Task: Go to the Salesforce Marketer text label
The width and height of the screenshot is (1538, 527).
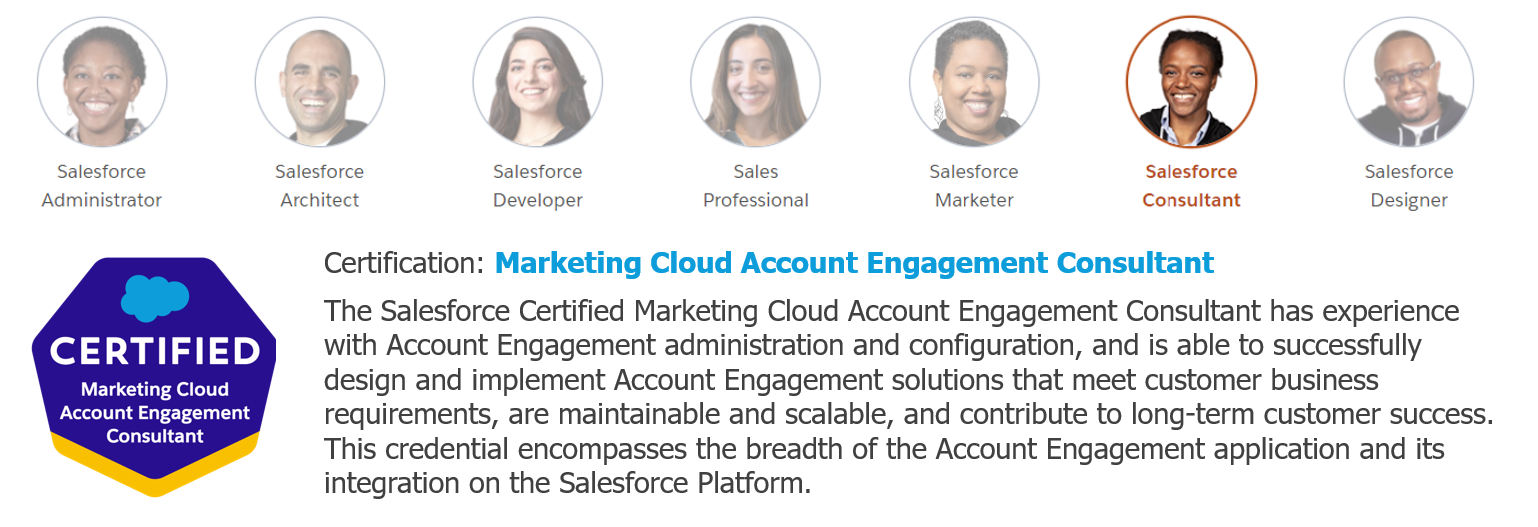Action: 974,186
